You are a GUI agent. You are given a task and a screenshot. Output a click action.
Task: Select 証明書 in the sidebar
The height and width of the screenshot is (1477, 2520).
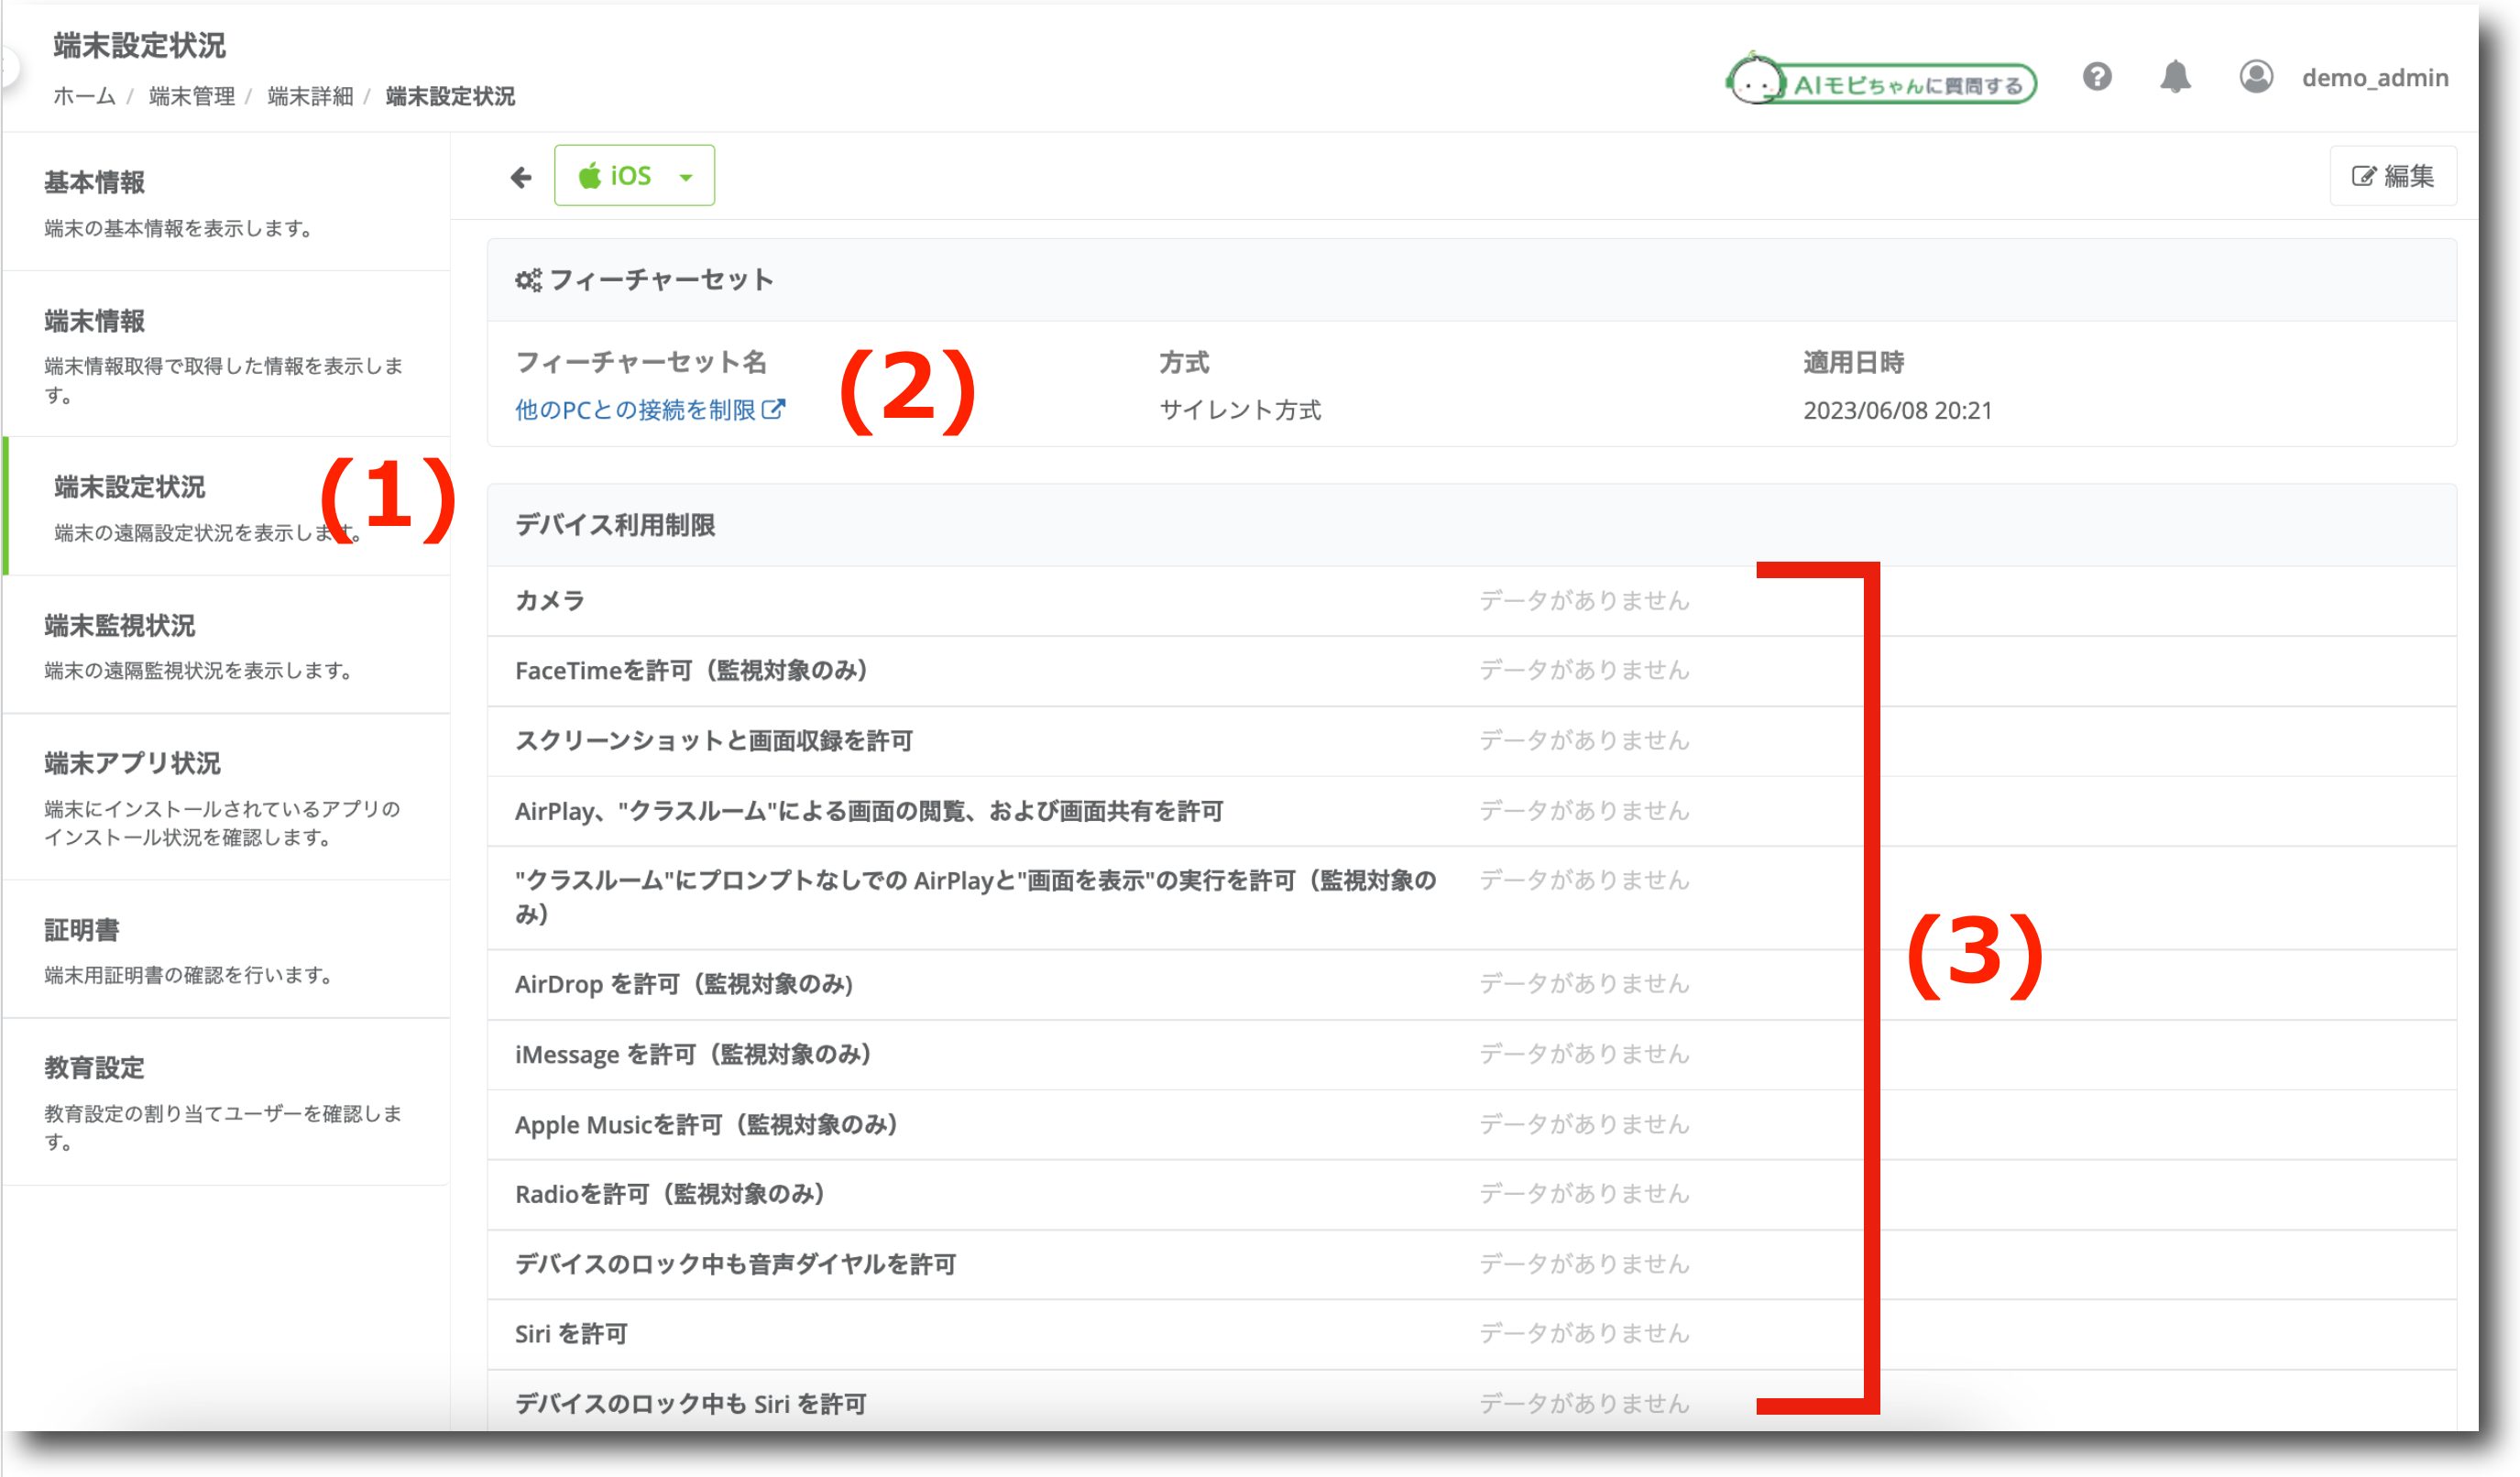pyautogui.click(x=226, y=950)
